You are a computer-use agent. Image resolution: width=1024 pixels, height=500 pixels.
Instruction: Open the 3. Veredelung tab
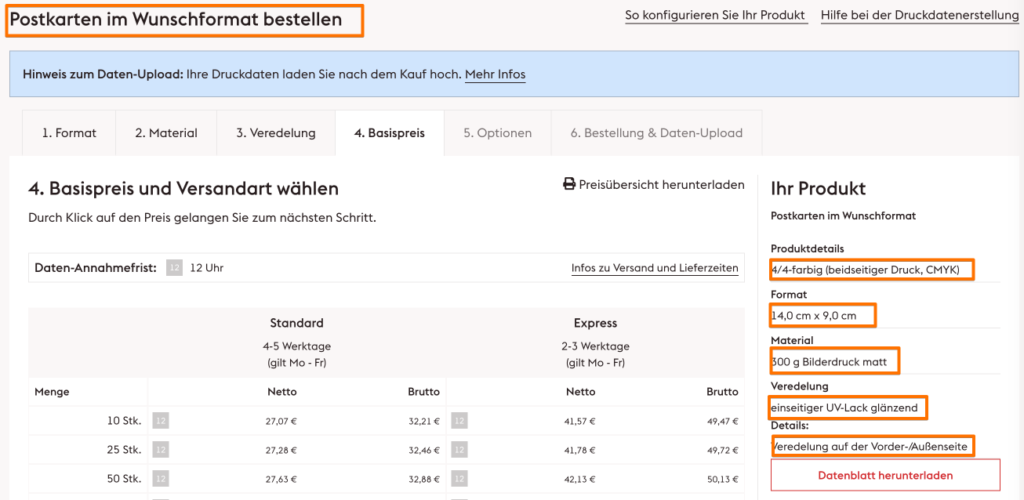(x=276, y=133)
